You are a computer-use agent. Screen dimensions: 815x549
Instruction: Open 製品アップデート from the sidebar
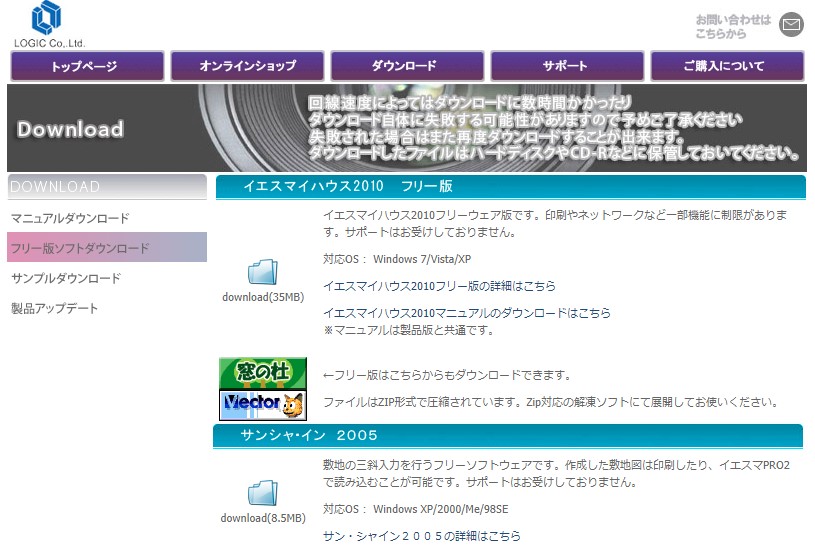click(x=54, y=308)
